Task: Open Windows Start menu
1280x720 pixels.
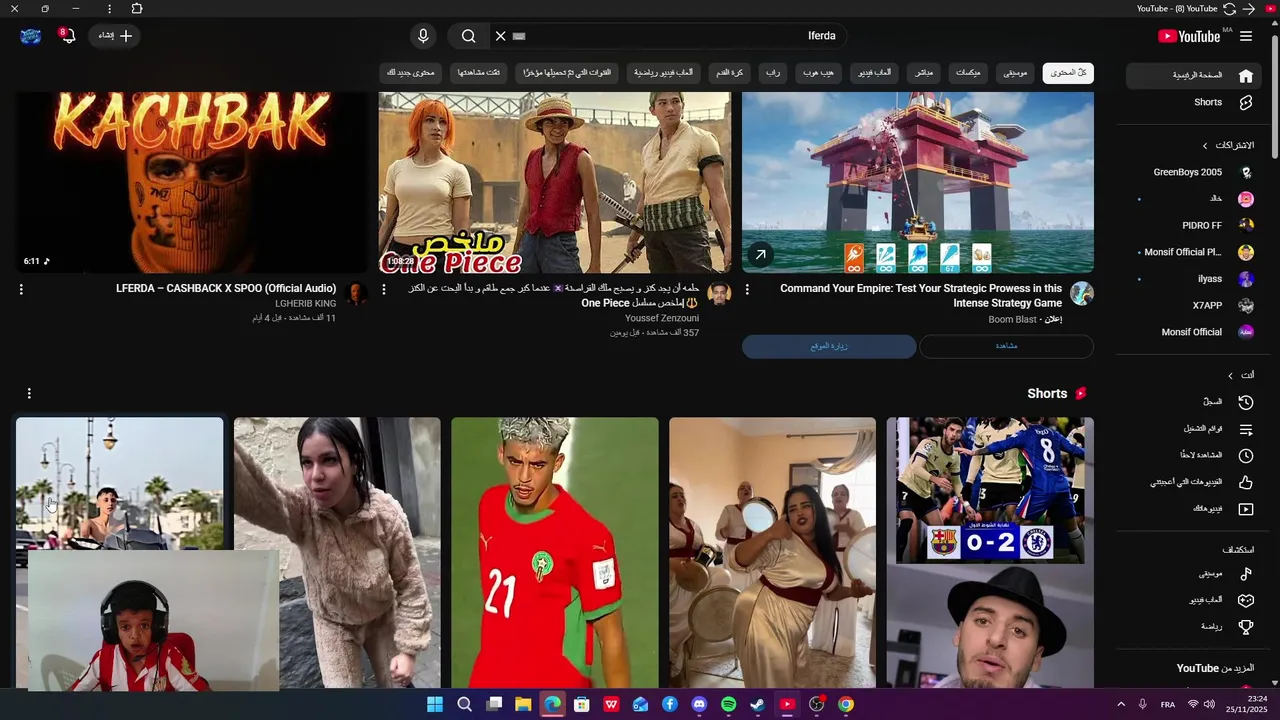Action: (x=435, y=705)
